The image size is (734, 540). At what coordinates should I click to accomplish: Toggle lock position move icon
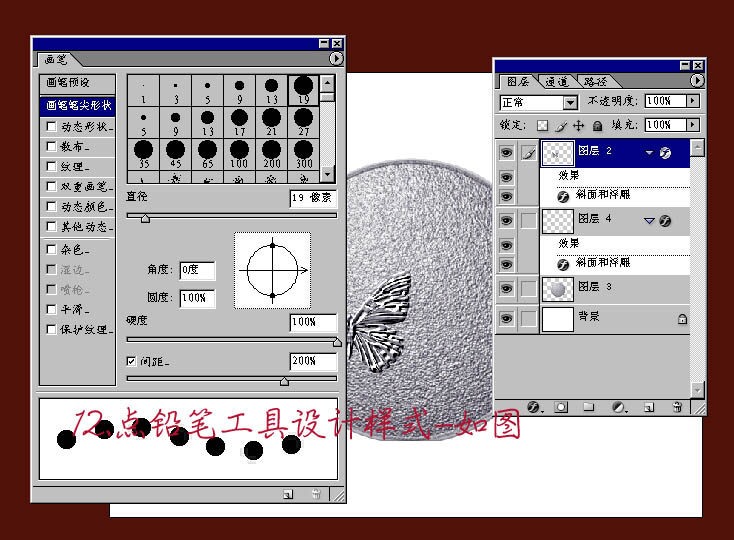[579, 125]
